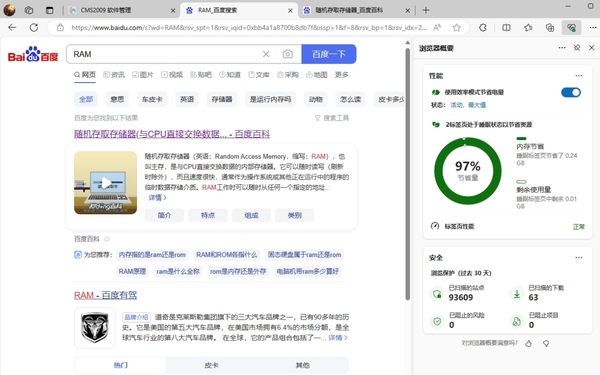The height and width of the screenshot is (375, 600).
Task: Add this page to favorites star icon
Action: tap(456, 28)
